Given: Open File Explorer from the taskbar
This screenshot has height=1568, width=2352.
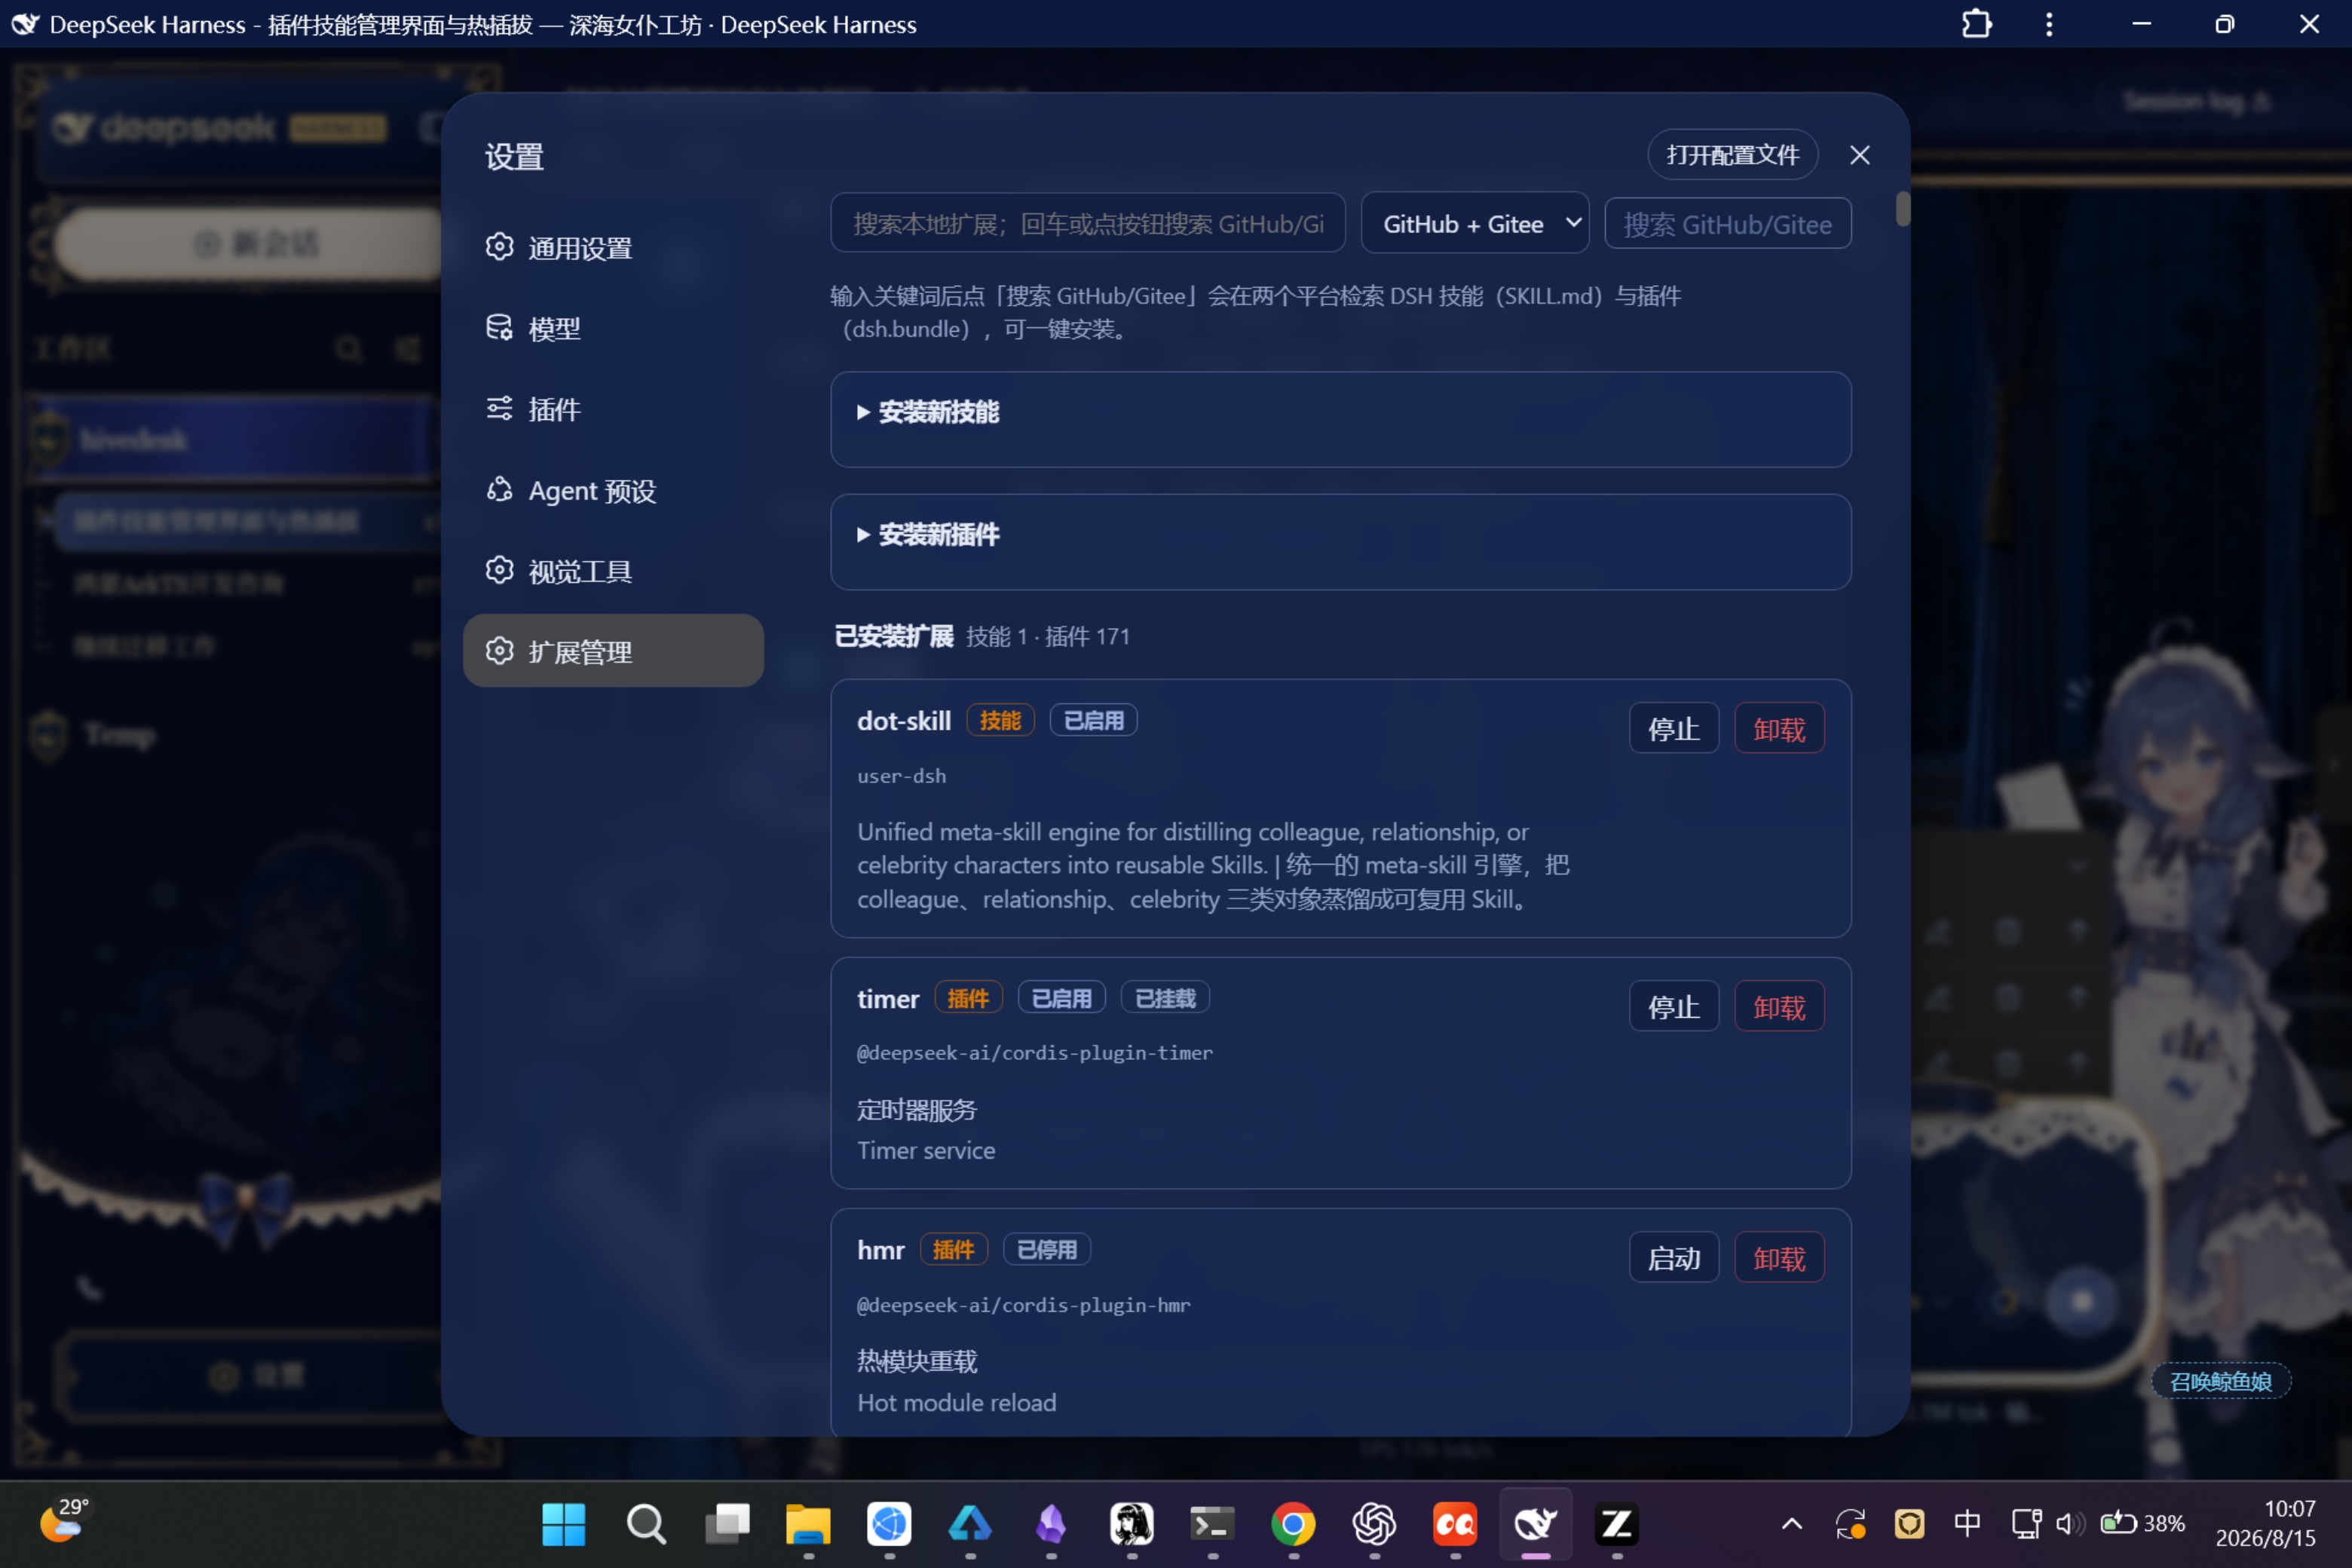Looking at the screenshot, I should 808,1524.
